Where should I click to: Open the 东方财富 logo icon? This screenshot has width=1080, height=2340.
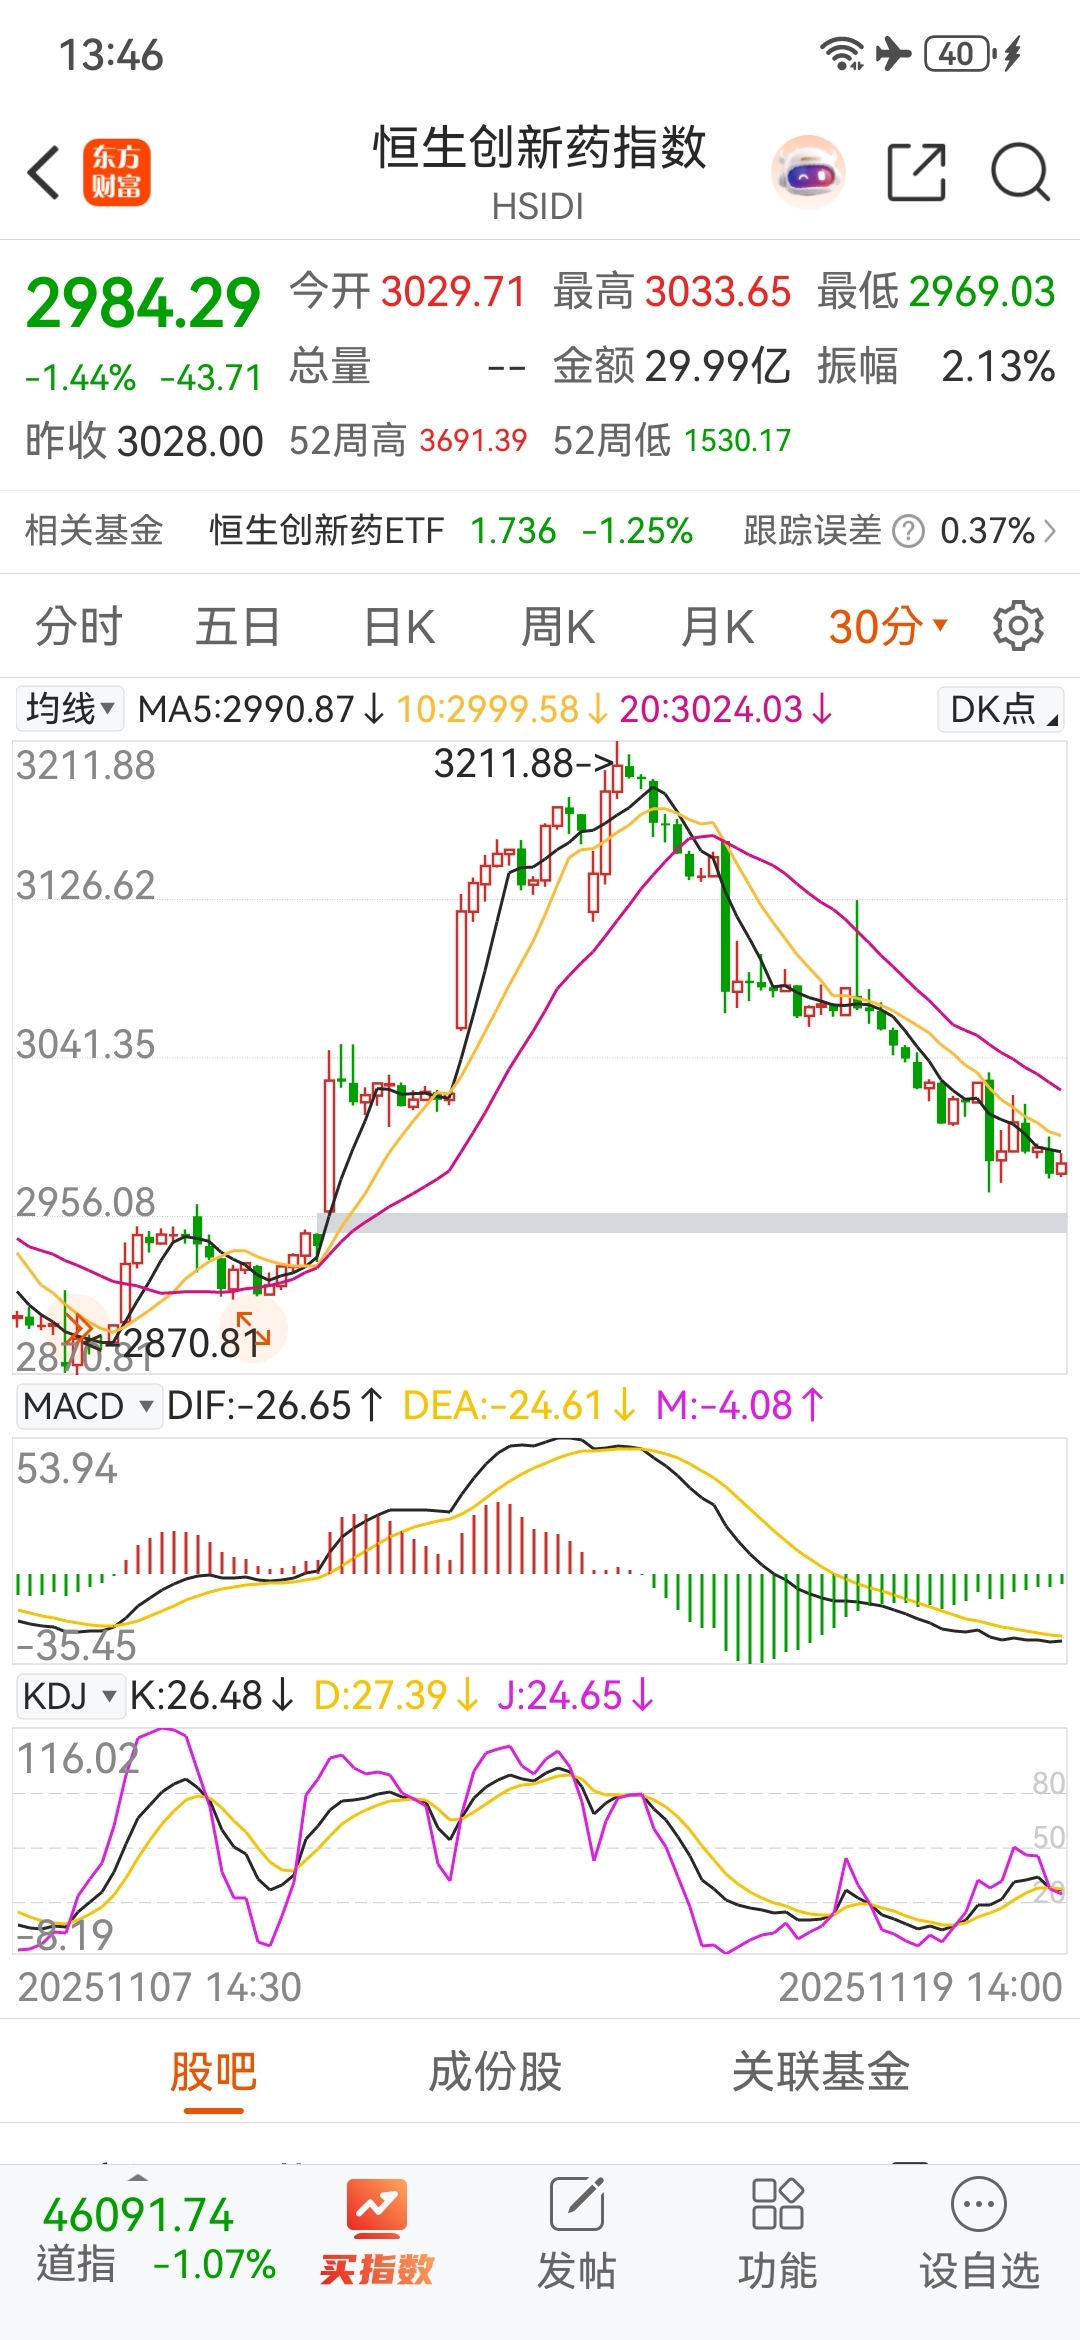[116, 172]
